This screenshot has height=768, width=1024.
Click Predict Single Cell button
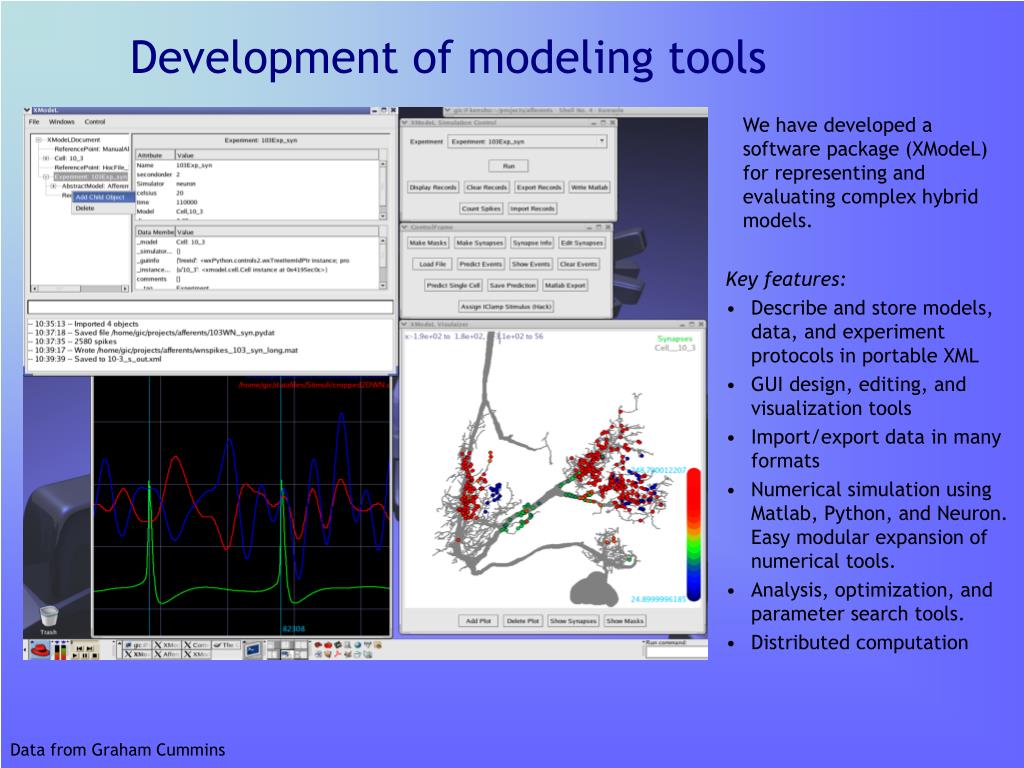(x=453, y=285)
